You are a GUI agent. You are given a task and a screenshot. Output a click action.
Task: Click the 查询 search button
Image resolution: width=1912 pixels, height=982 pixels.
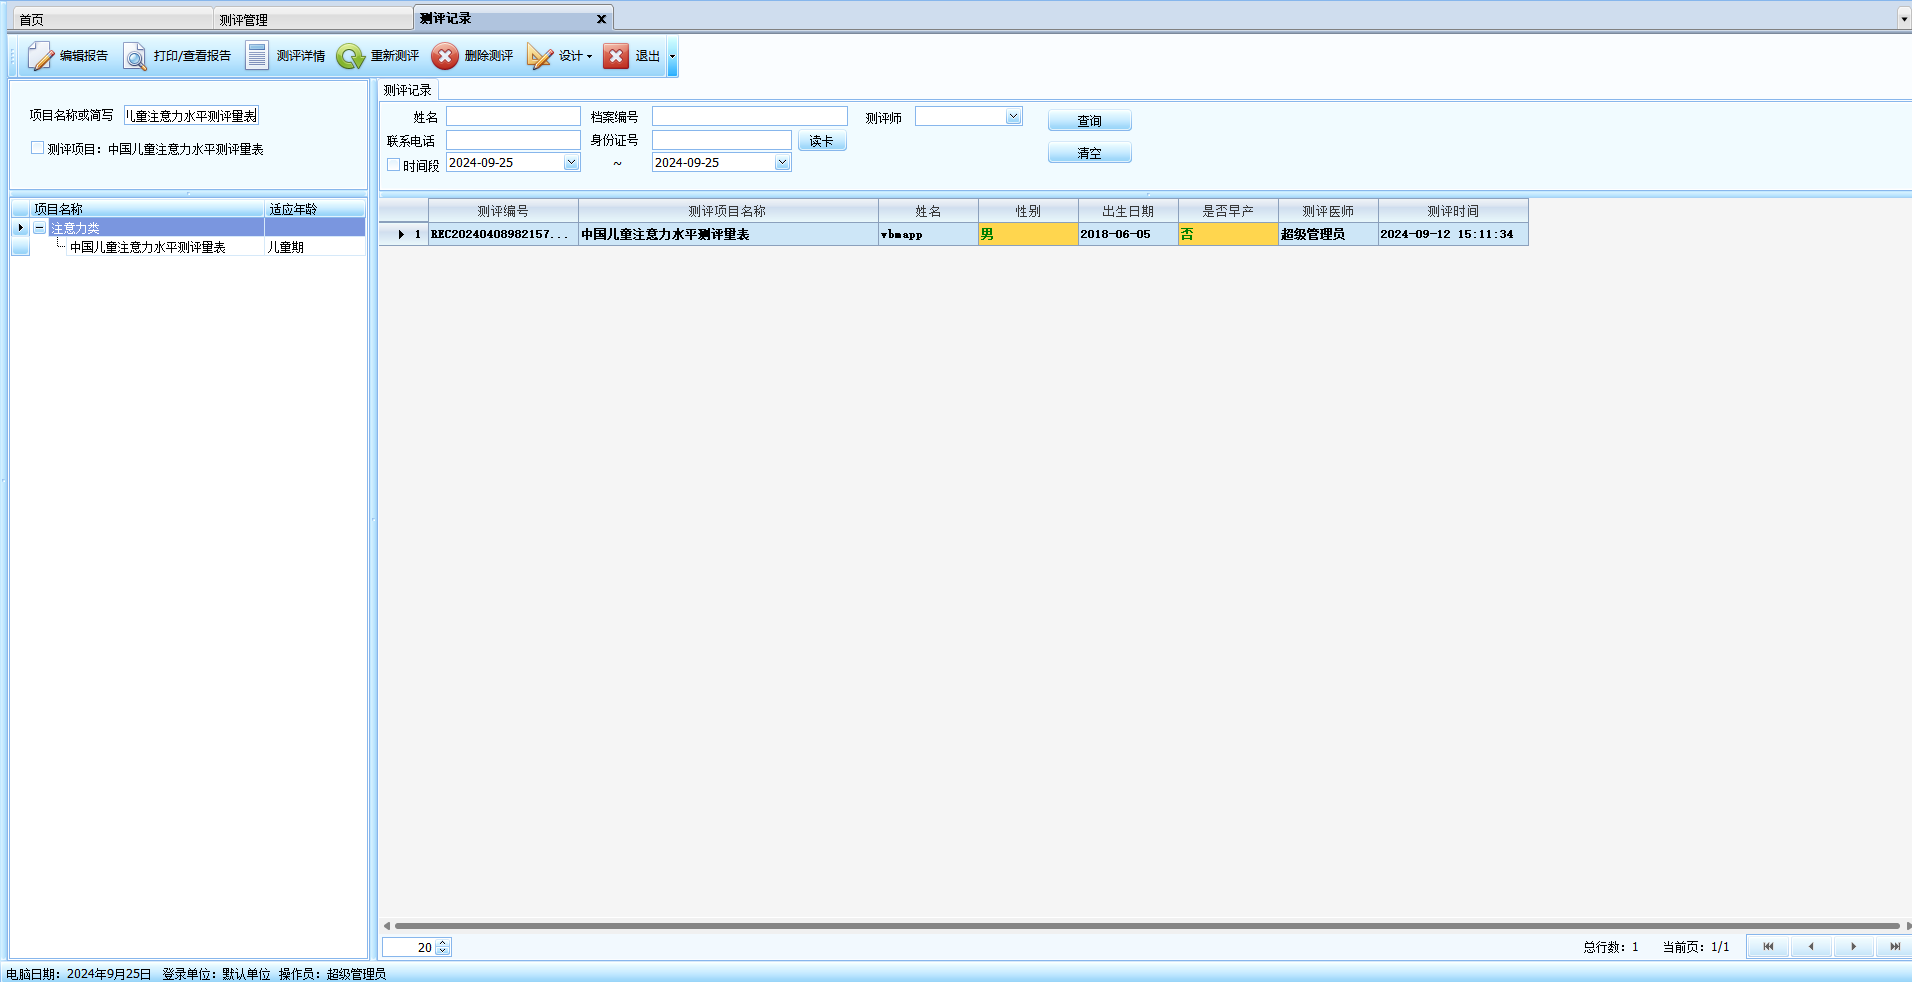tap(1089, 121)
